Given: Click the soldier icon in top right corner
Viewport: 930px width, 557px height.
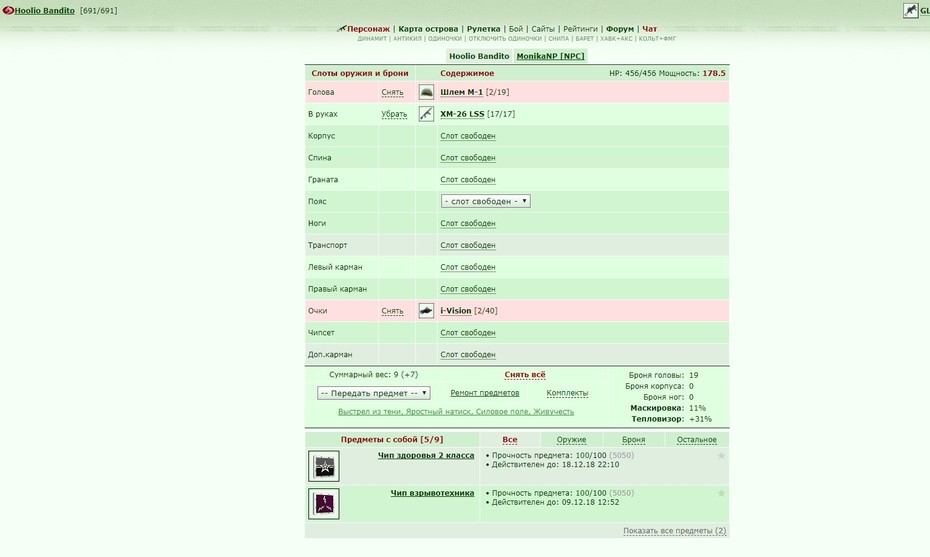Looking at the screenshot, I should click(x=910, y=10).
